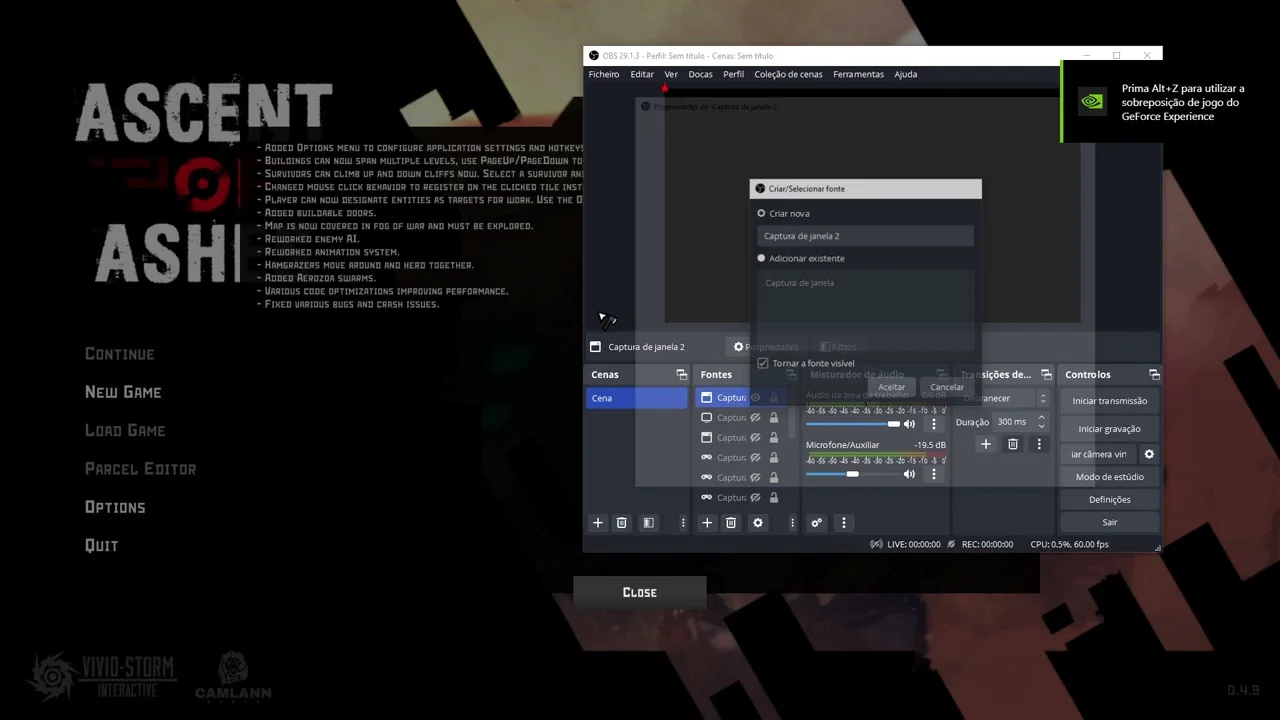Open source properties gear in Fontes panel
This screenshot has width=1280, height=720.
[757, 523]
